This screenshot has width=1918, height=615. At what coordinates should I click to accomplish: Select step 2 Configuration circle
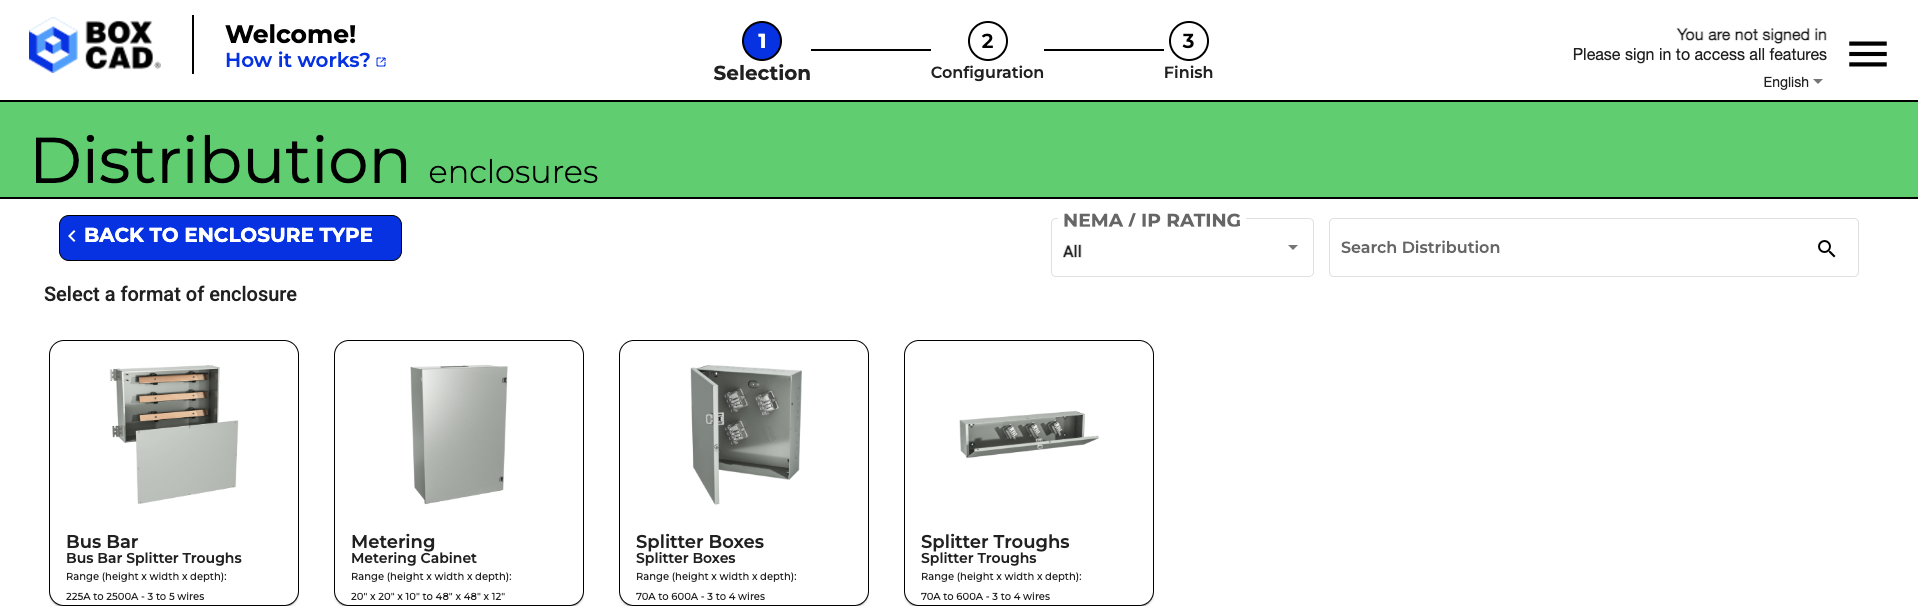(987, 41)
